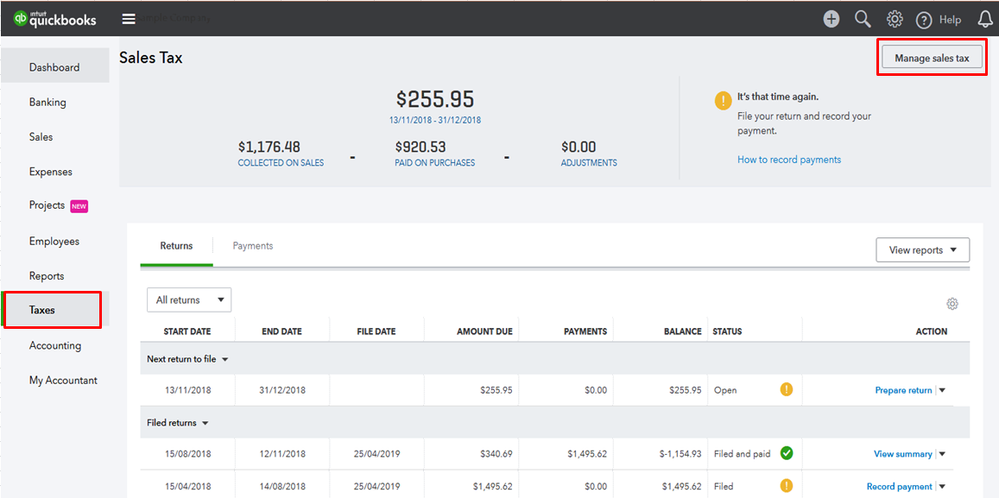This screenshot has width=999, height=498.
Task: Click the View summary link
Action: click(x=903, y=454)
